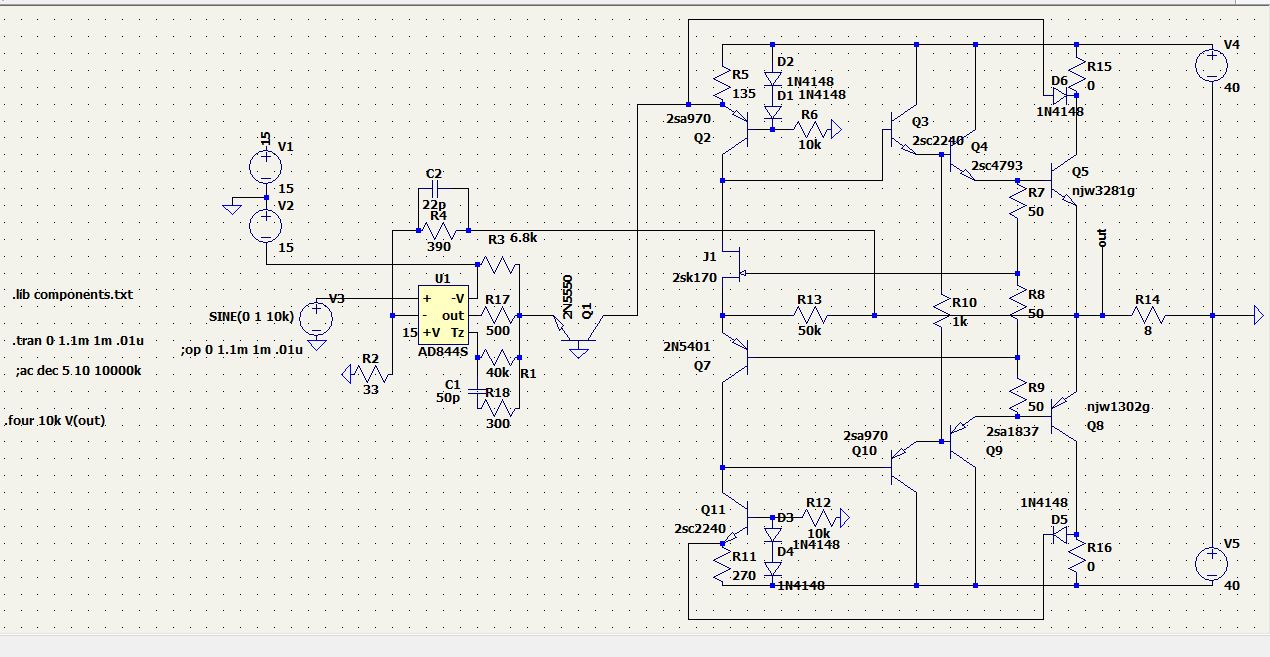Select the V5 40-volt supply source
This screenshot has width=1270, height=657.
click(1212, 565)
